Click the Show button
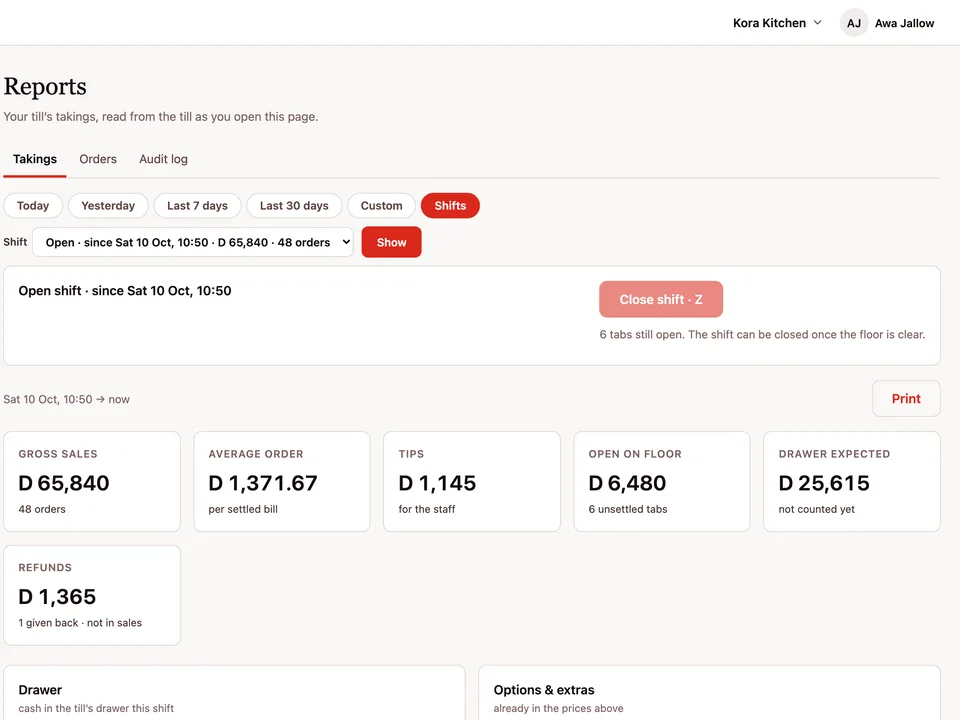This screenshot has height=720, width=960. 391,242
